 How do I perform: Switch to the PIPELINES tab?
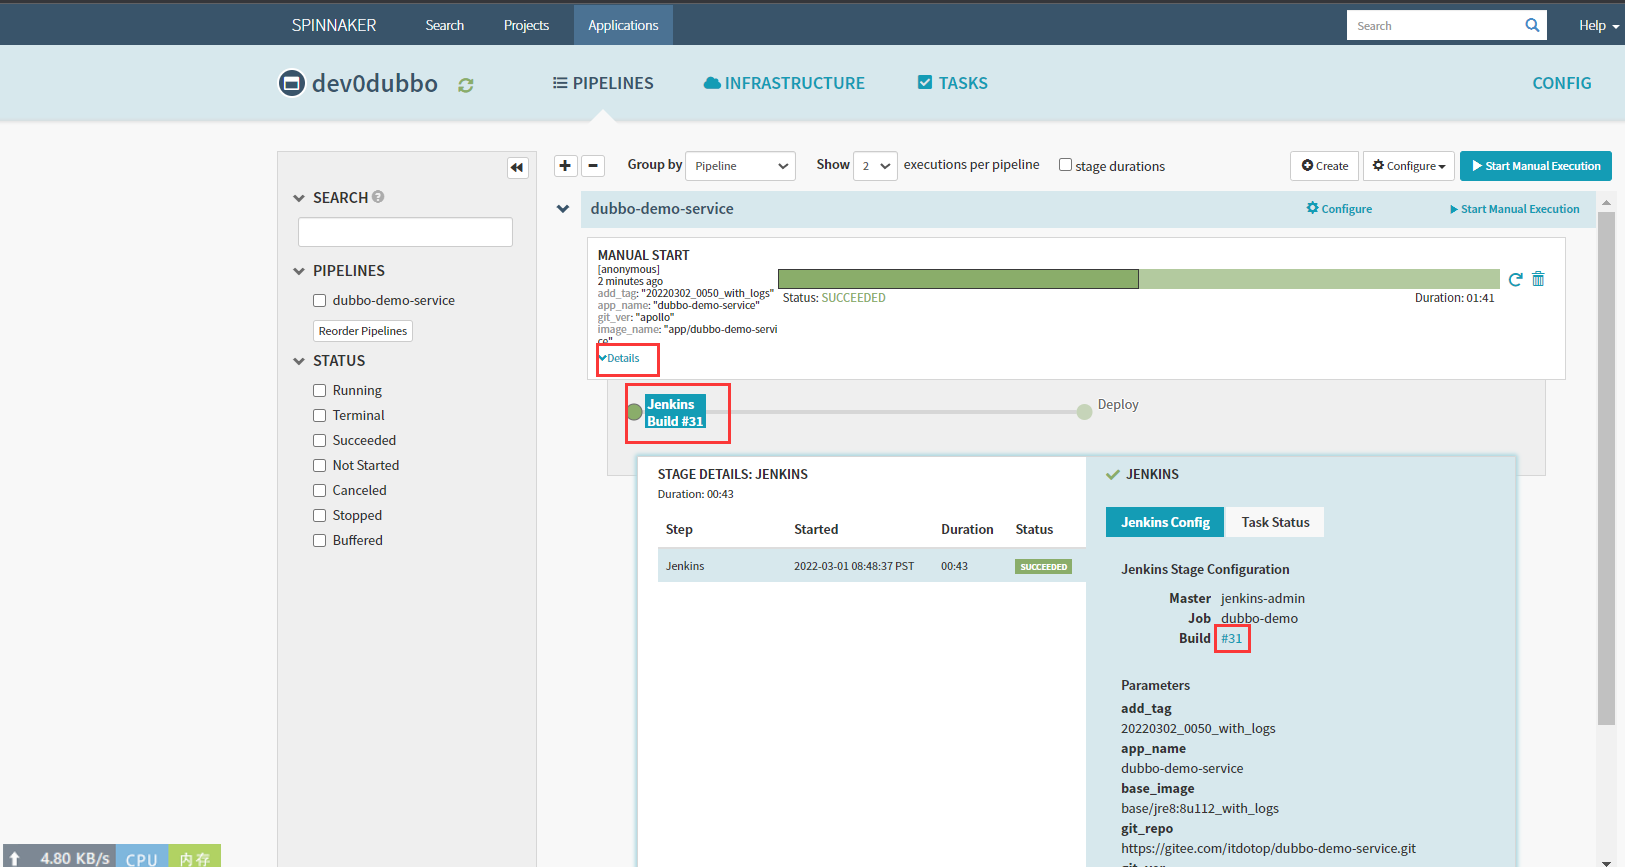(603, 83)
